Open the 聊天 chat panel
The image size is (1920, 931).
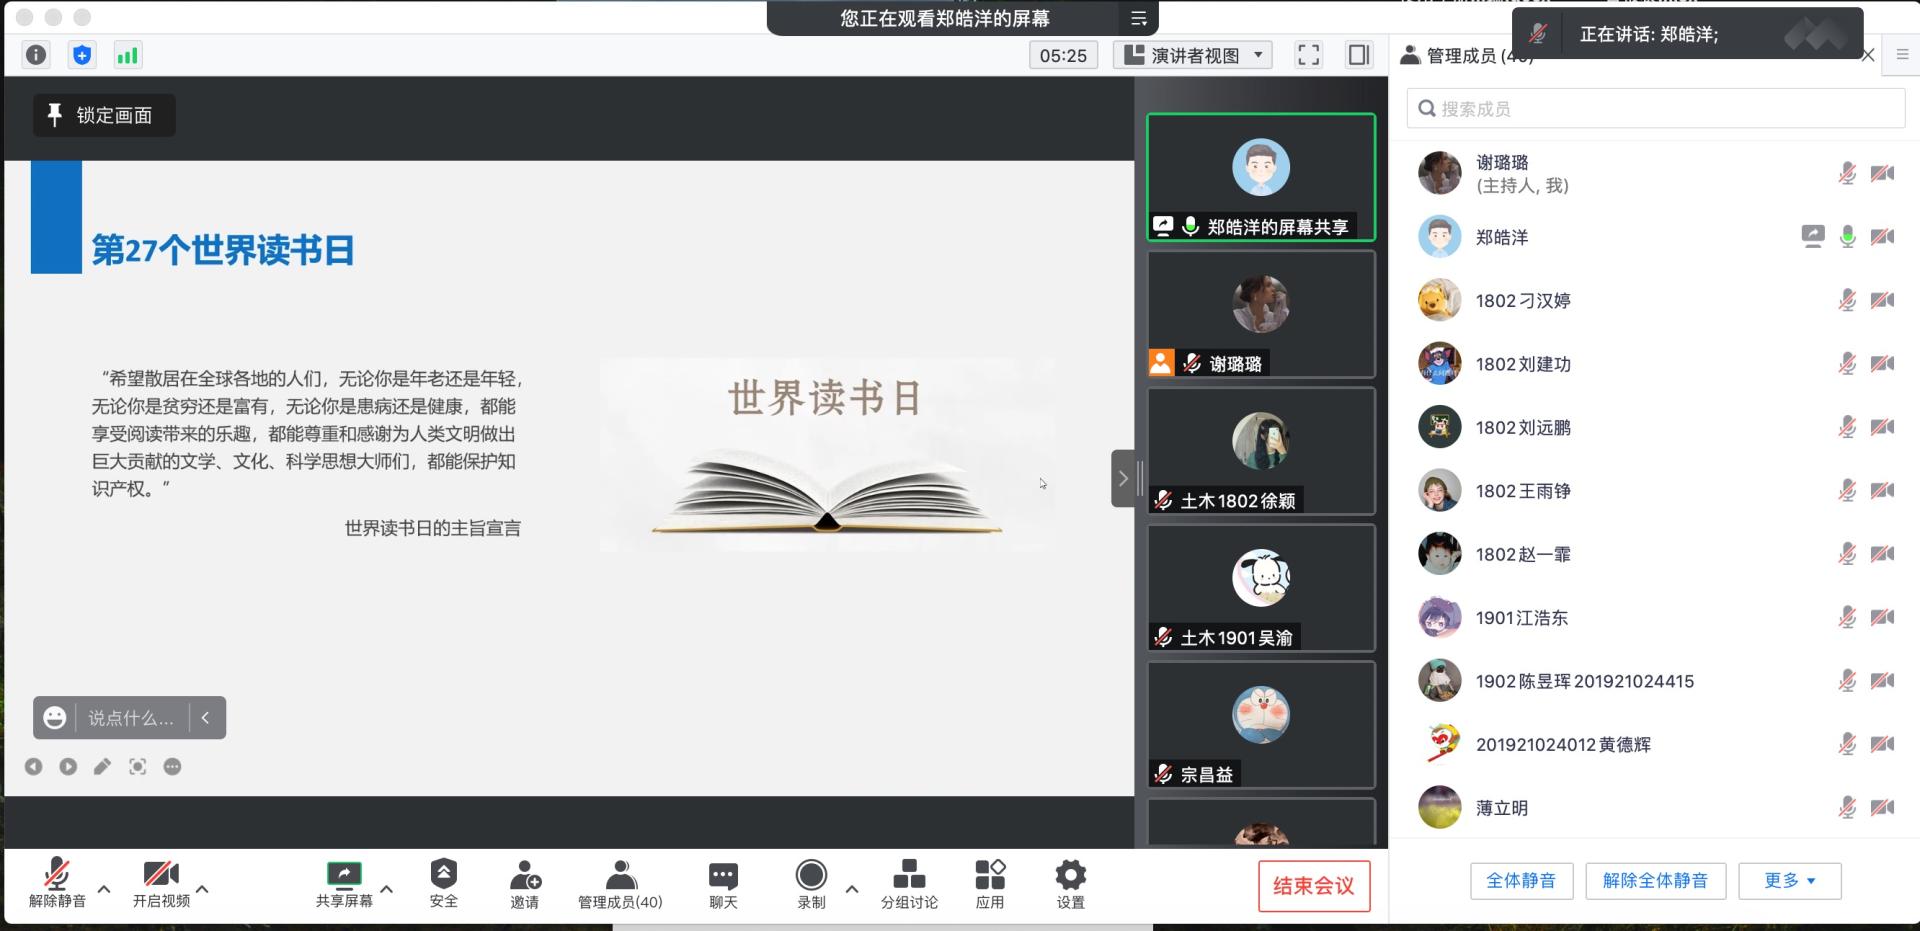[723, 885]
